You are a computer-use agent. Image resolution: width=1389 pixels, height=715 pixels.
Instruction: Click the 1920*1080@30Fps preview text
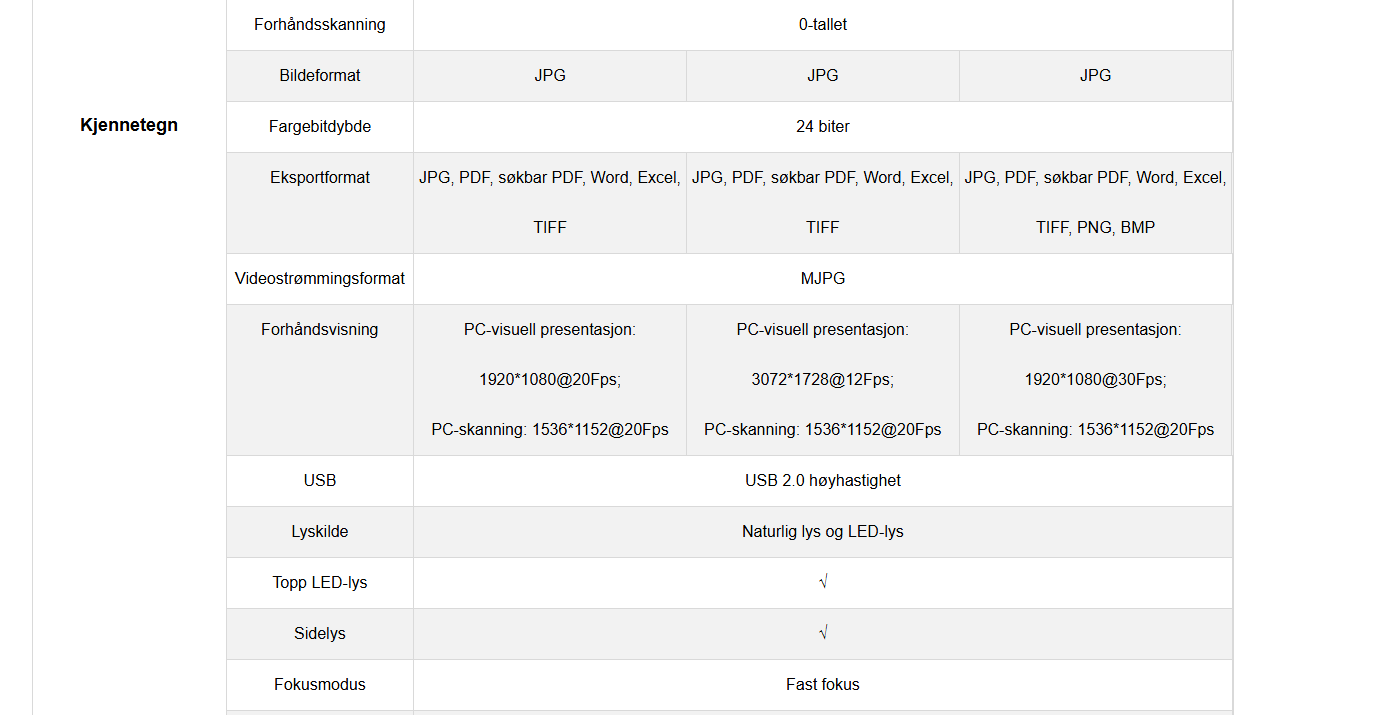coord(1095,379)
